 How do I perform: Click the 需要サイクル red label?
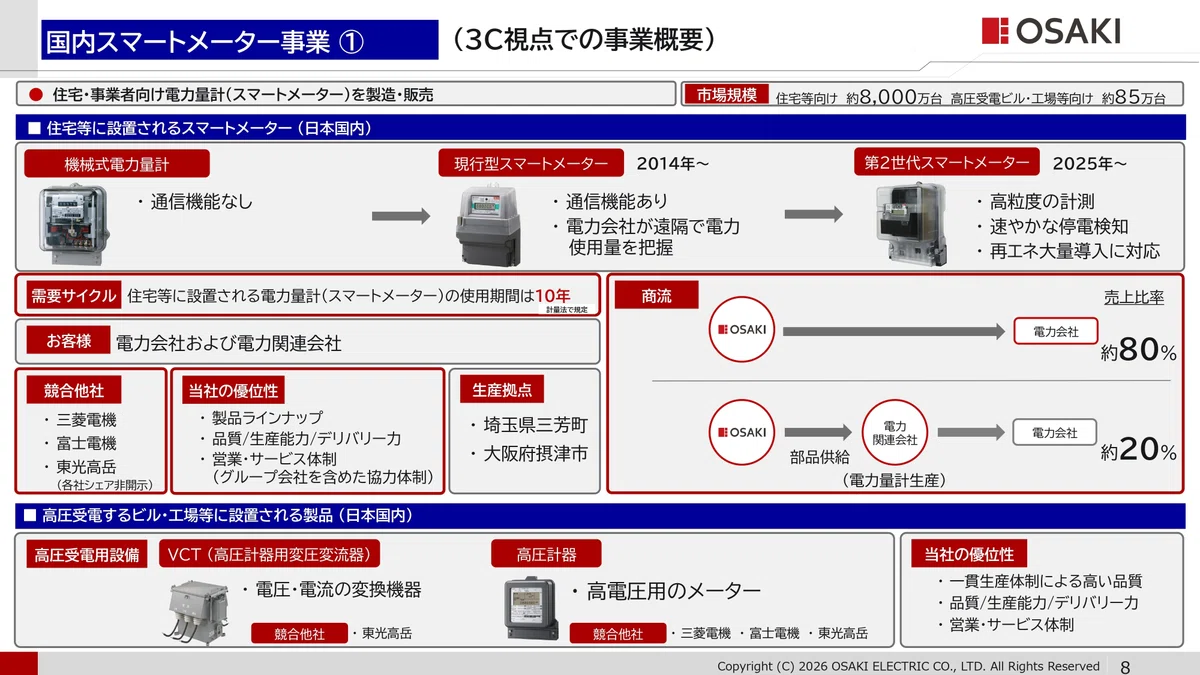tap(73, 295)
